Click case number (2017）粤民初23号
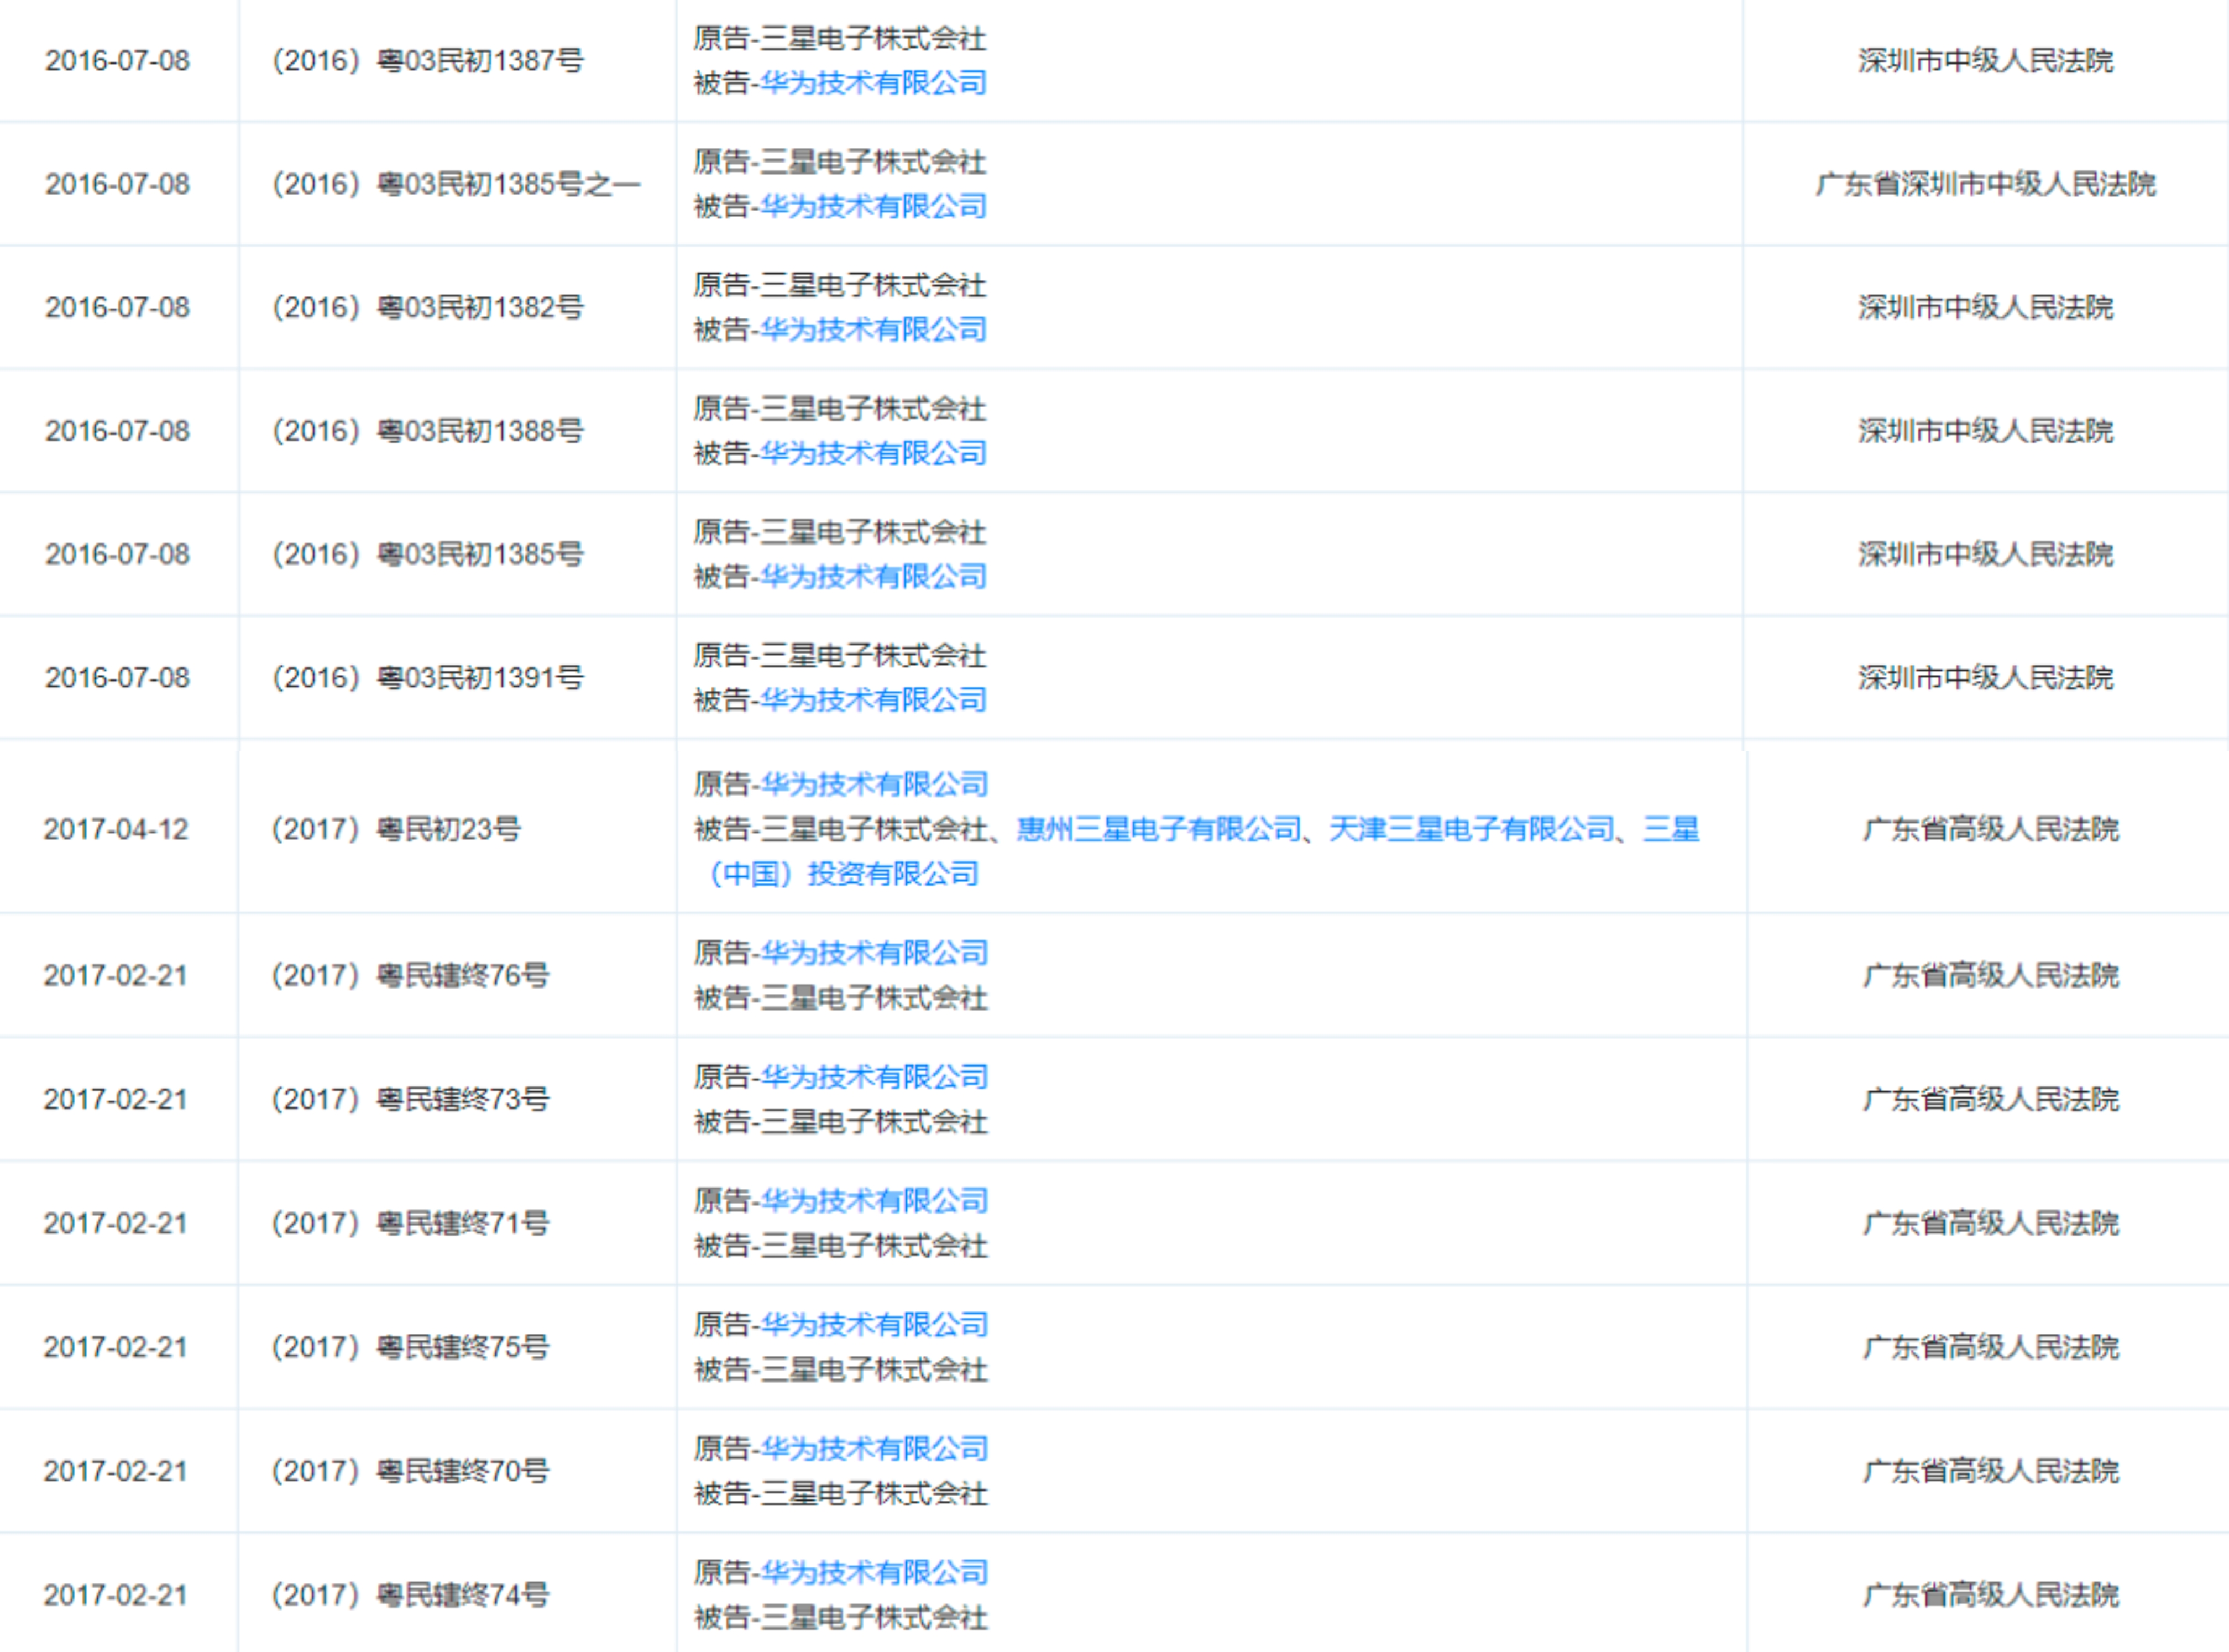The image size is (2229, 1652). point(396,830)
